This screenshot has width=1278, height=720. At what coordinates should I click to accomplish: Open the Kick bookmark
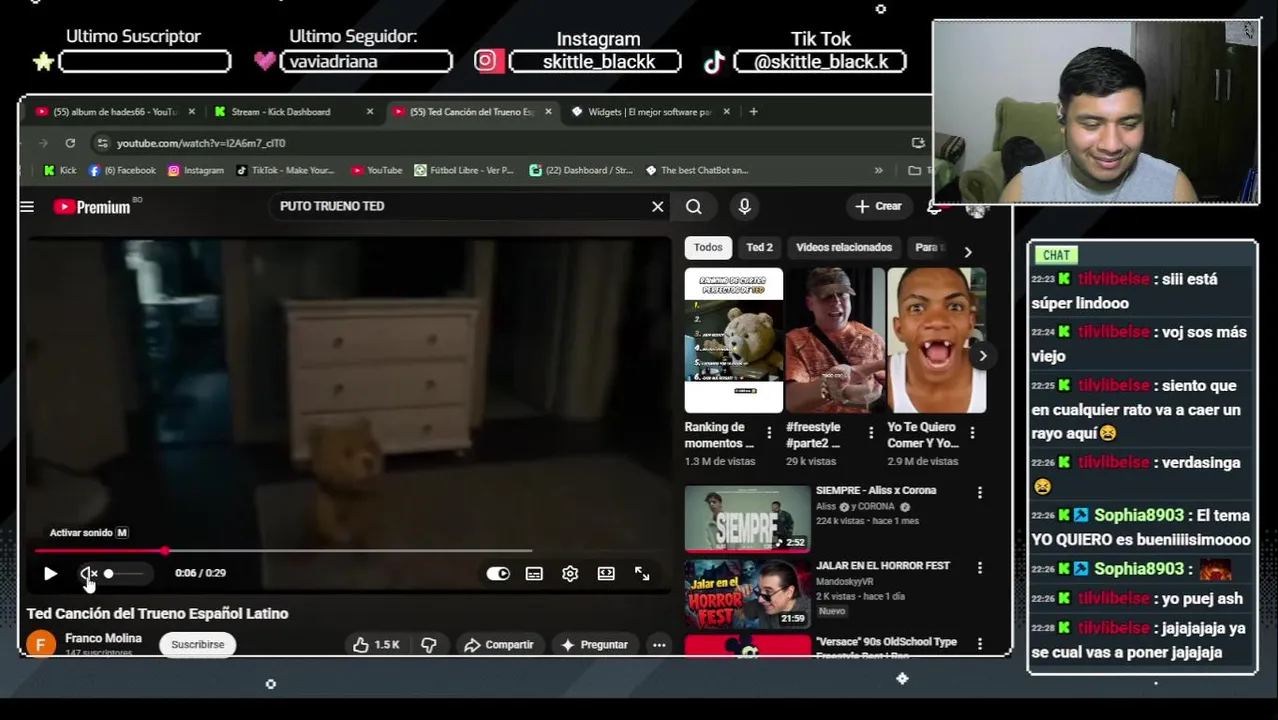pos(59,170)
